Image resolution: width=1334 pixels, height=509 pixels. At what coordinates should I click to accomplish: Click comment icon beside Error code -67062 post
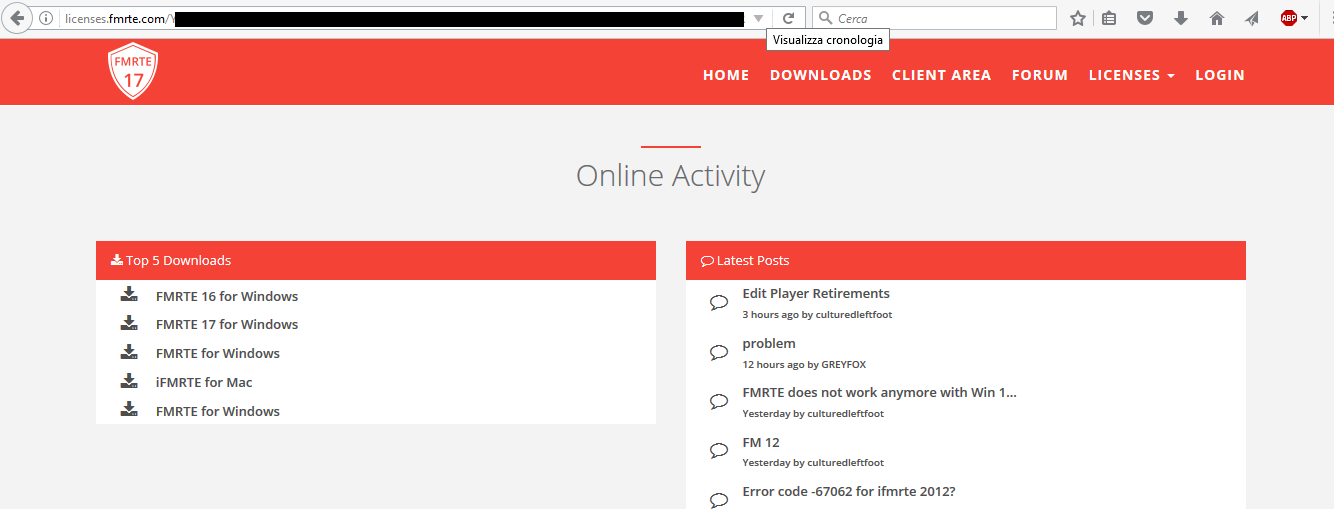tap(719, 500)
